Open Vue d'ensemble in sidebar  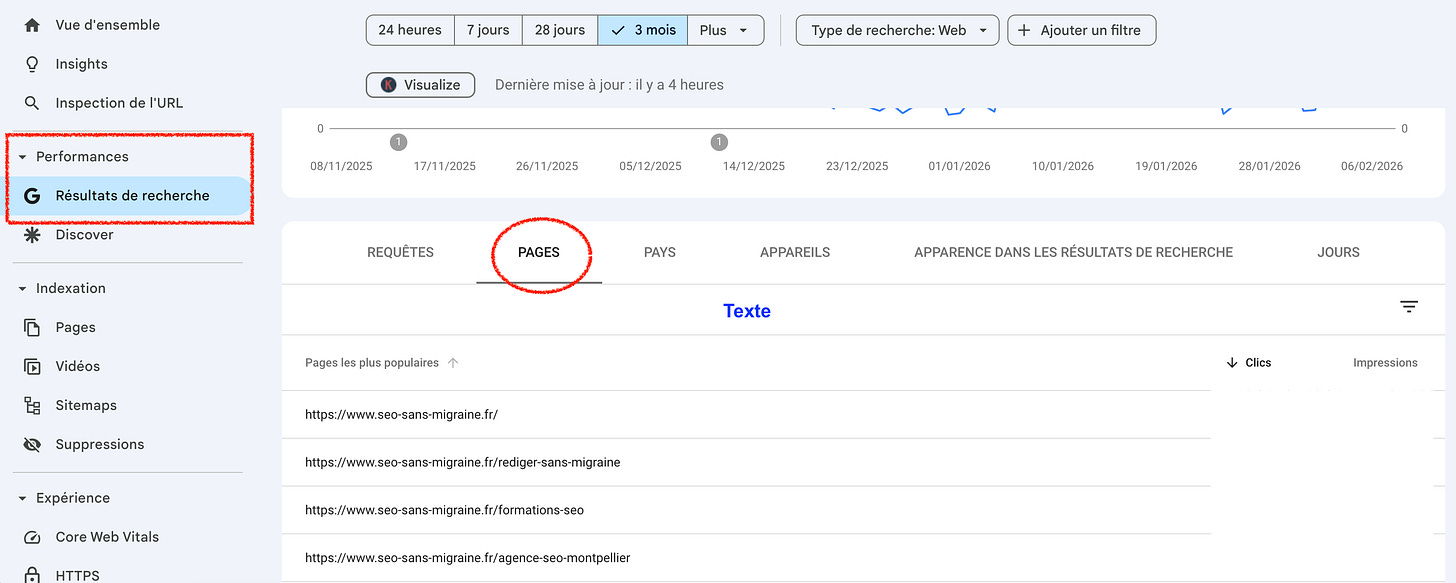pos(108,25)
